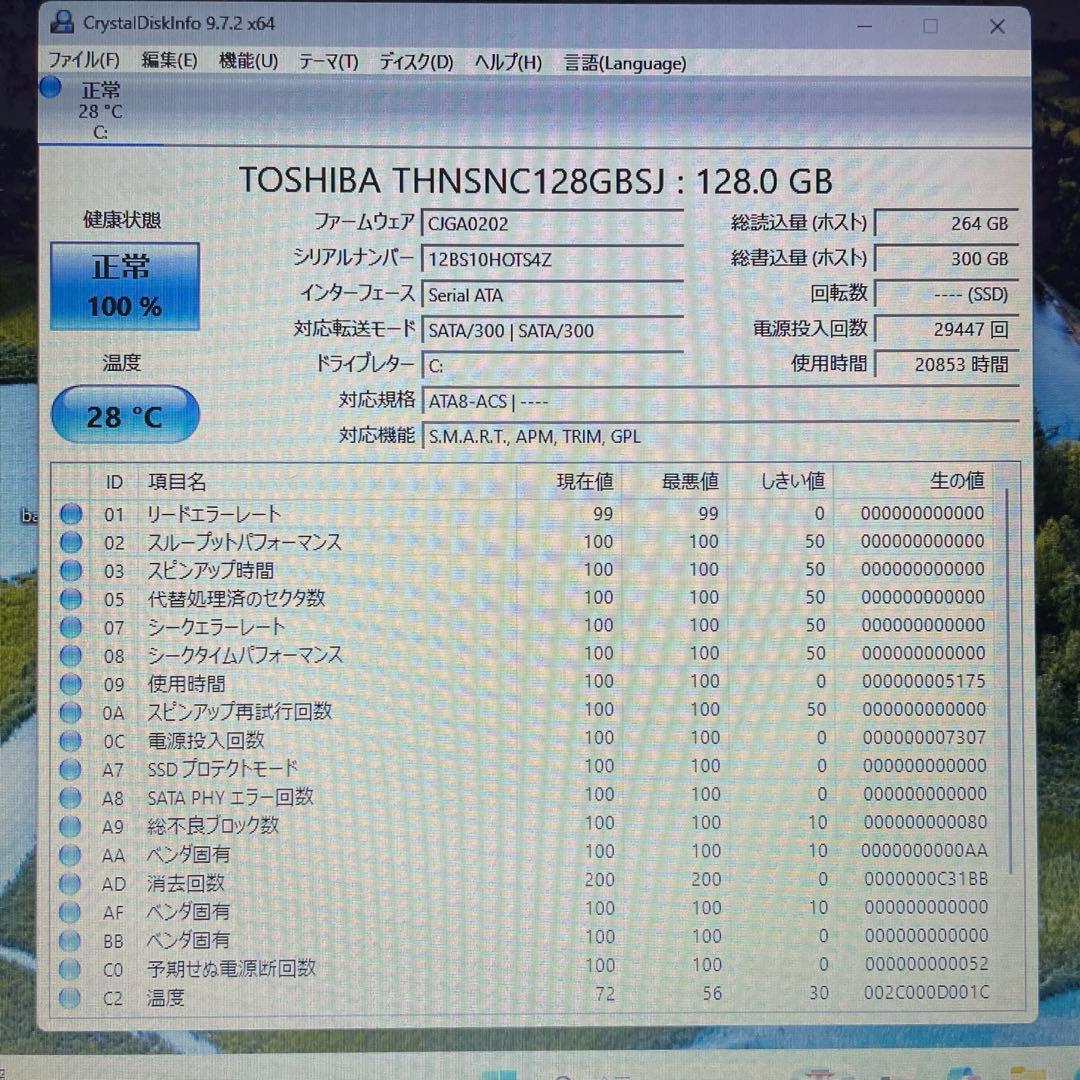Click raw value 000000005175 in 使用時間 row
The image size is (1080, 1080).
click(x=924, y=681)
